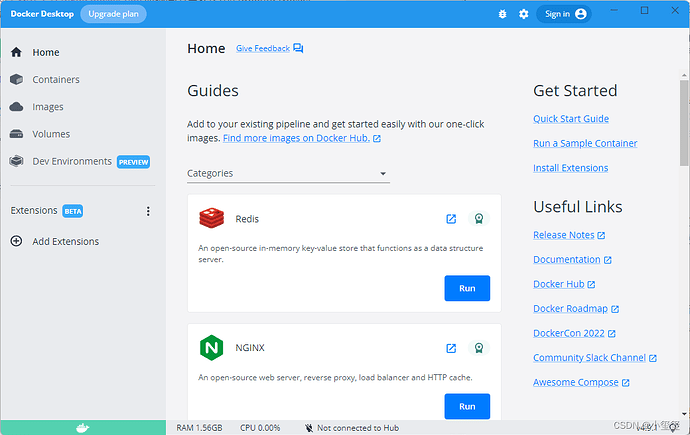Click the Upgrade plan button

pyautogui.click(x=113, y=14)
